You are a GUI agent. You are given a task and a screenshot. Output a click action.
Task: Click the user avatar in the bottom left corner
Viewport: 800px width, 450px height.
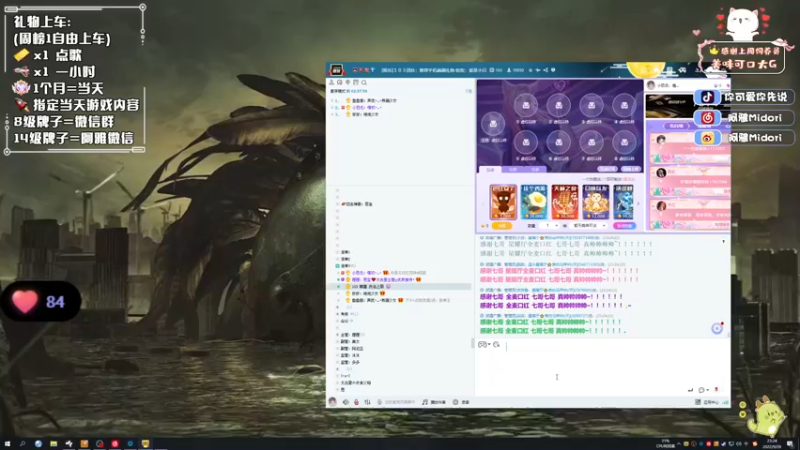coord(333,402)
